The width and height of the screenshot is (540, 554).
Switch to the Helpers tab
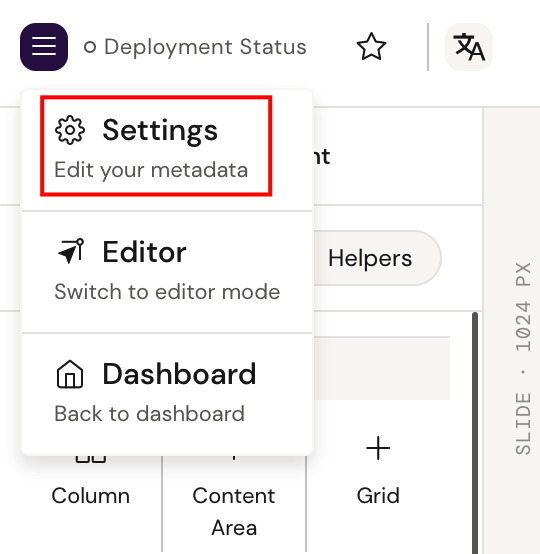click(x=370, y=258)
